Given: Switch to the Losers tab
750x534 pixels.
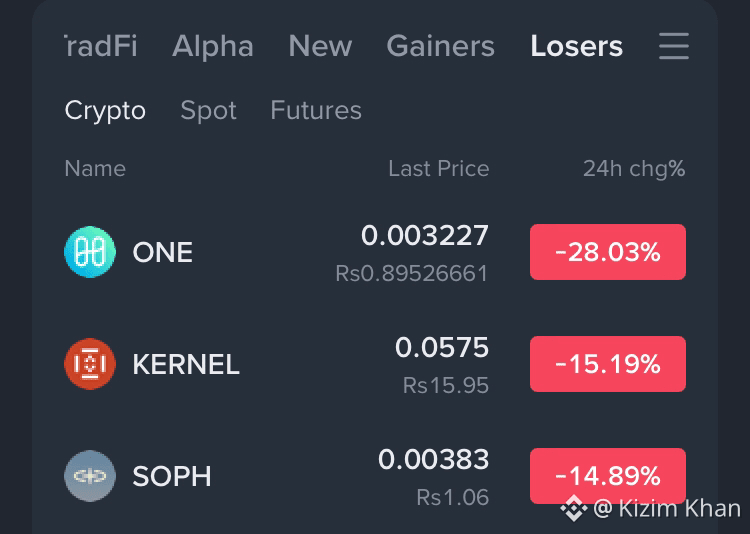Looking at the screenshot, I should pyautogui.click(x=576, y=46).
